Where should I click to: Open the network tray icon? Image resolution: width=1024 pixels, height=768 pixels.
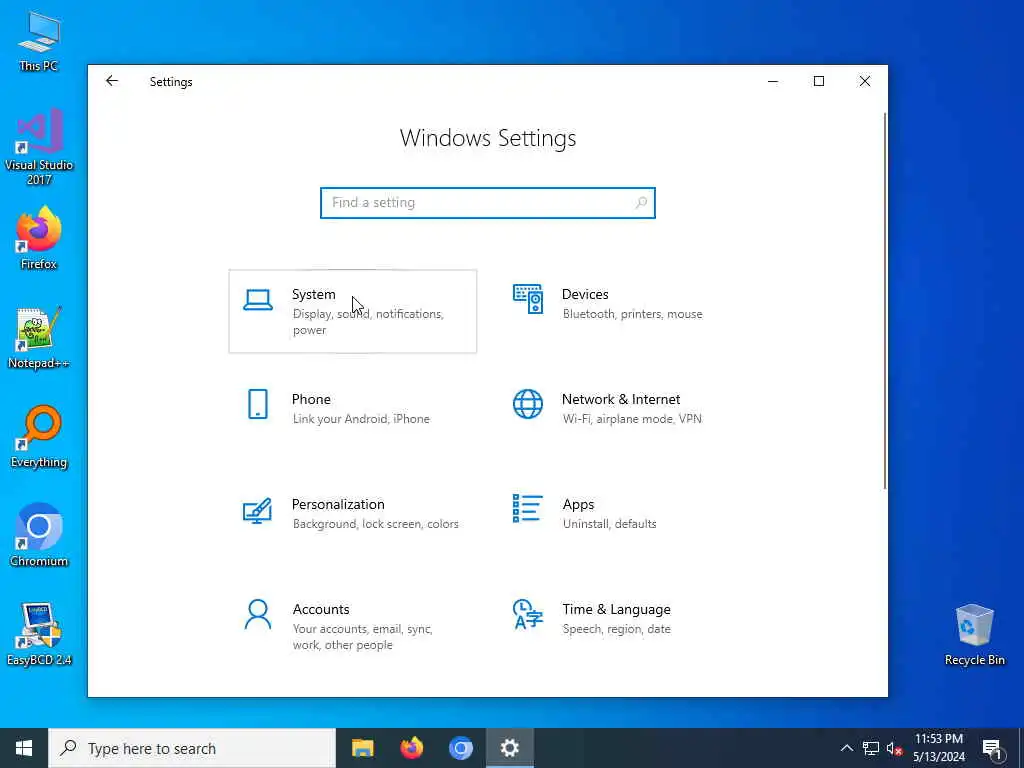[871, 748]
